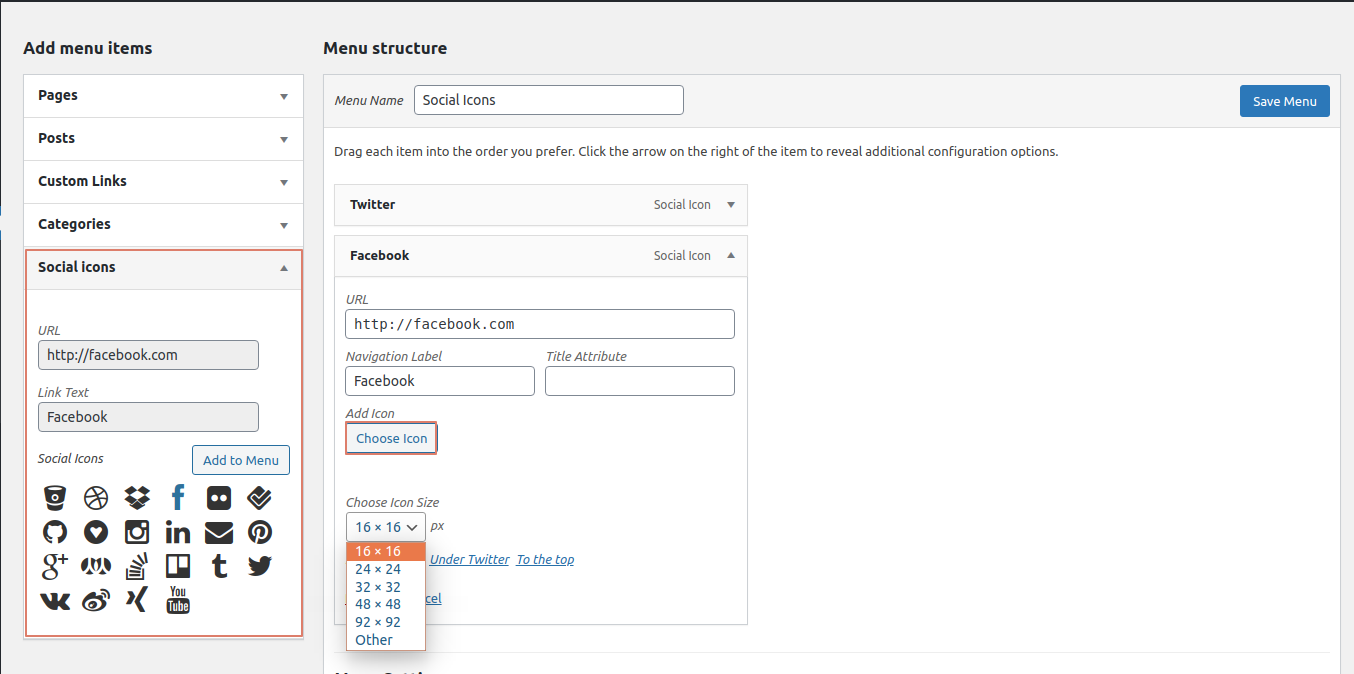Select the Instagram camera icon
1354x674 pixels.
tap(137, 532)
